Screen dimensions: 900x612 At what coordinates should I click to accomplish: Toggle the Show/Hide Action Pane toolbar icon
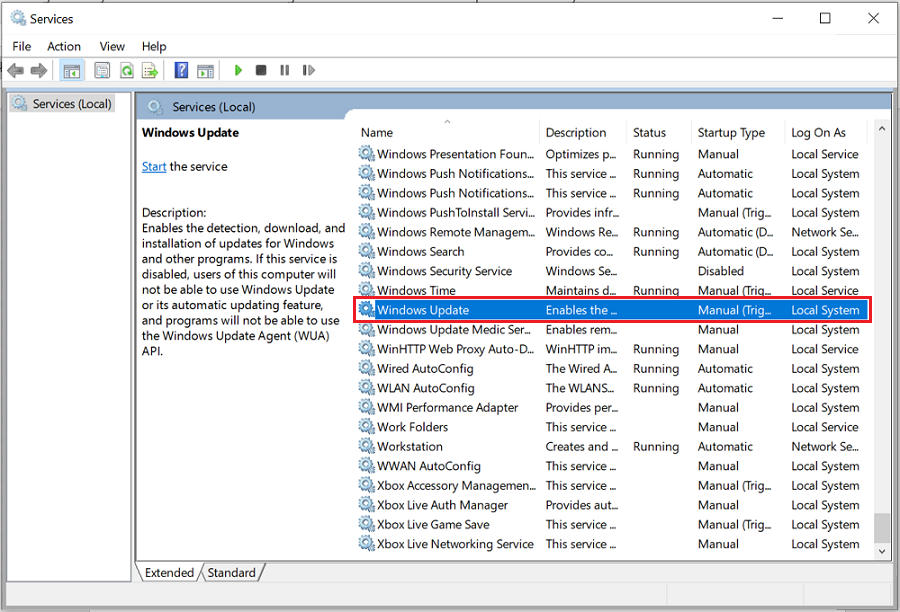click(x=205, y=71)
